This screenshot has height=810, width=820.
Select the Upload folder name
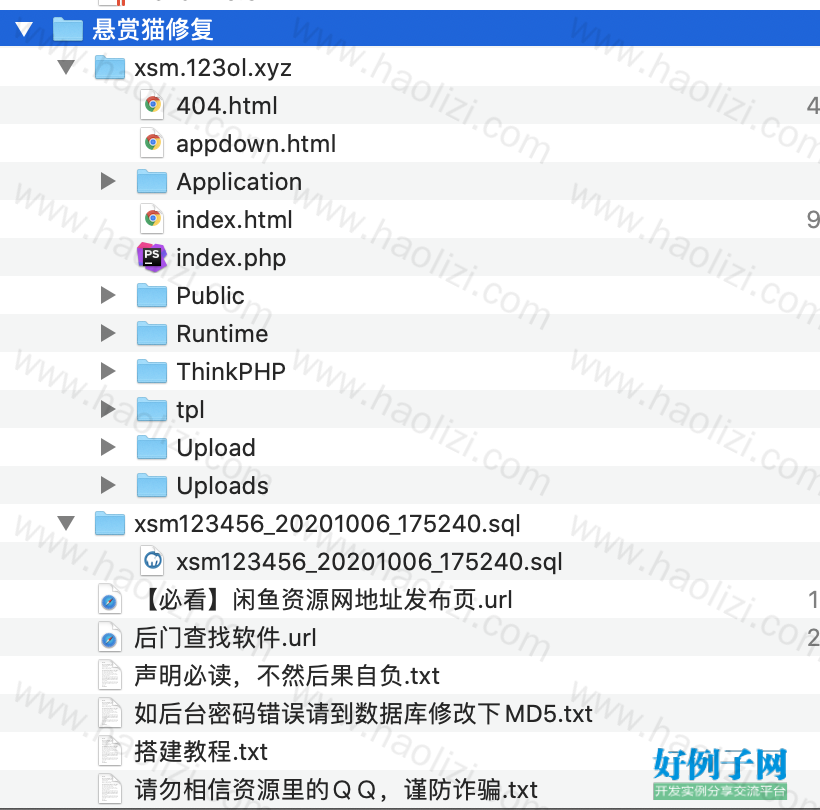click(215, 448)
